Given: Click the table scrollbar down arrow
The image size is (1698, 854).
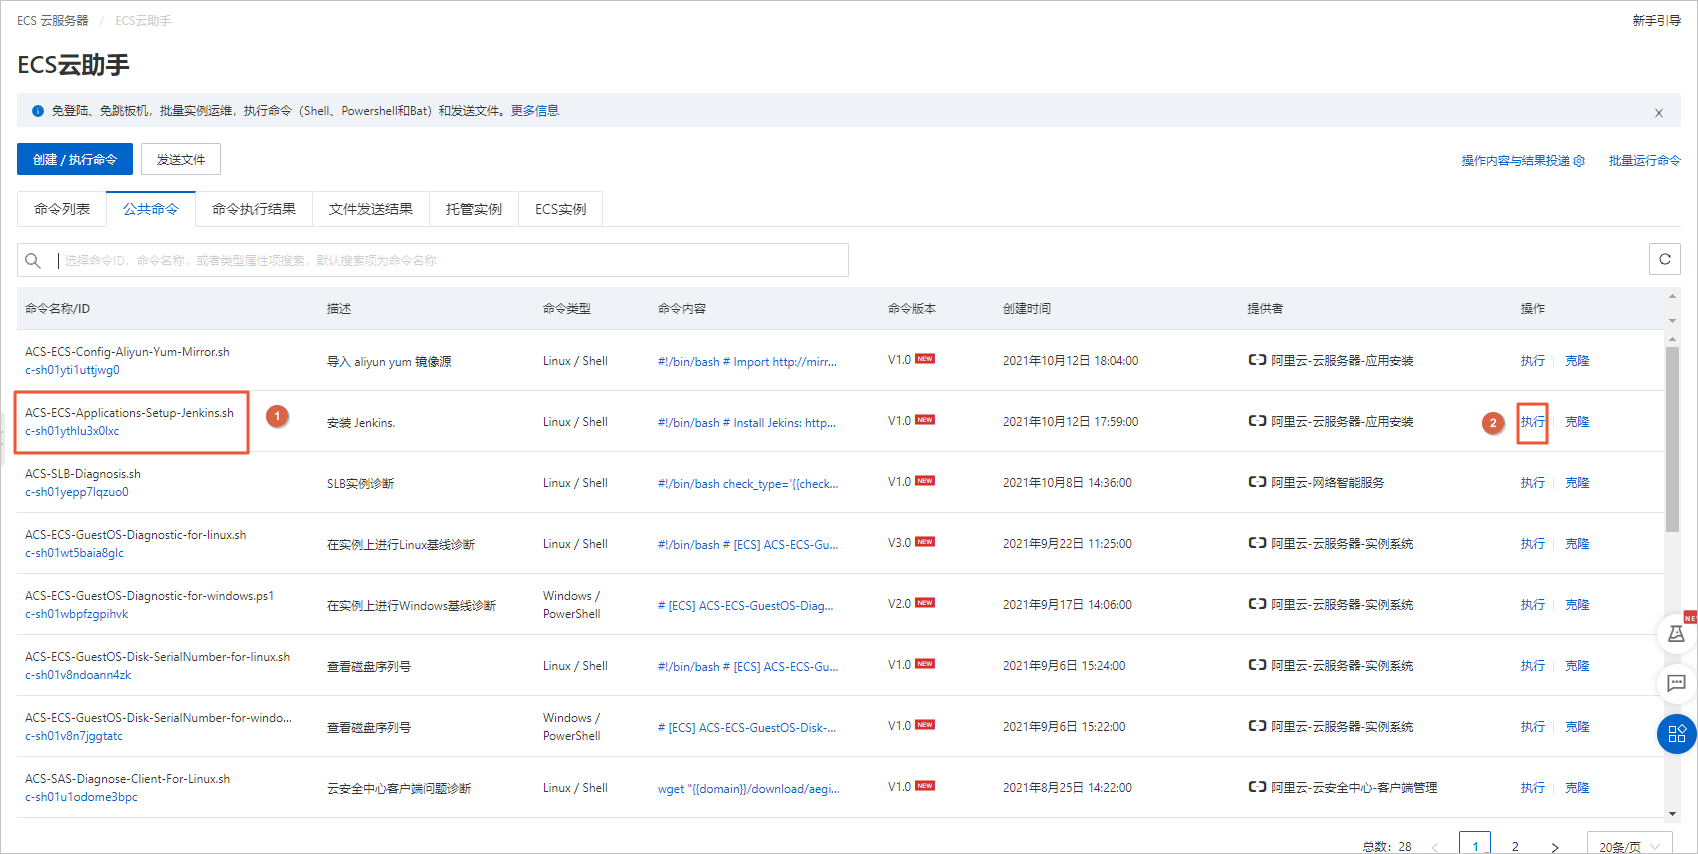Looking at the screenshot, I should click(x=1672, y=814).
